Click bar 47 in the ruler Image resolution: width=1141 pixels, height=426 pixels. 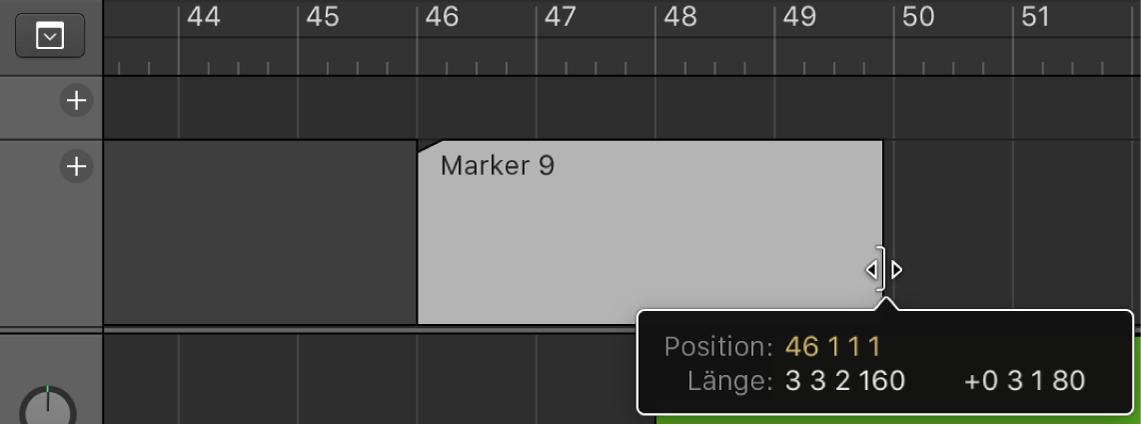[x=560, y=18]
